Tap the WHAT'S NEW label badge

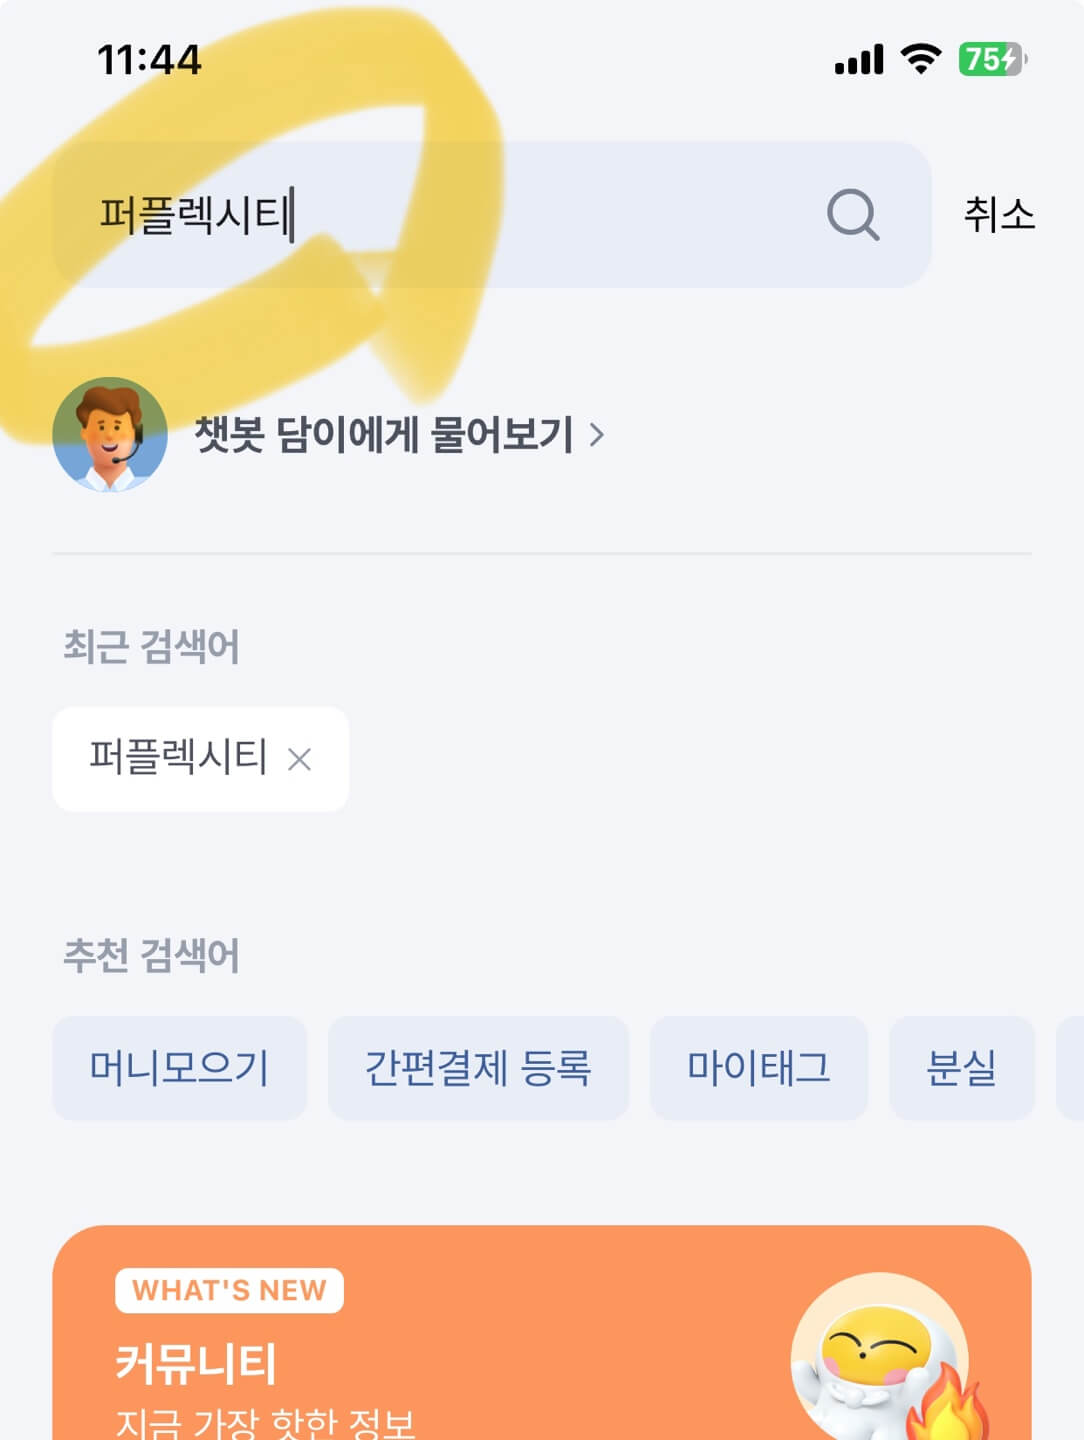[231, 1290]
